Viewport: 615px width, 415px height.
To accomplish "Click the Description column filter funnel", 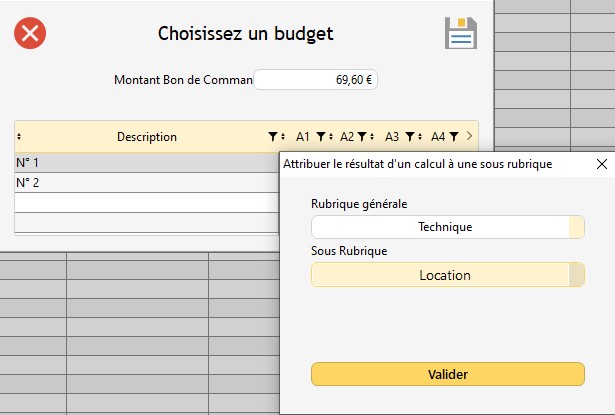I will point(273,136).
